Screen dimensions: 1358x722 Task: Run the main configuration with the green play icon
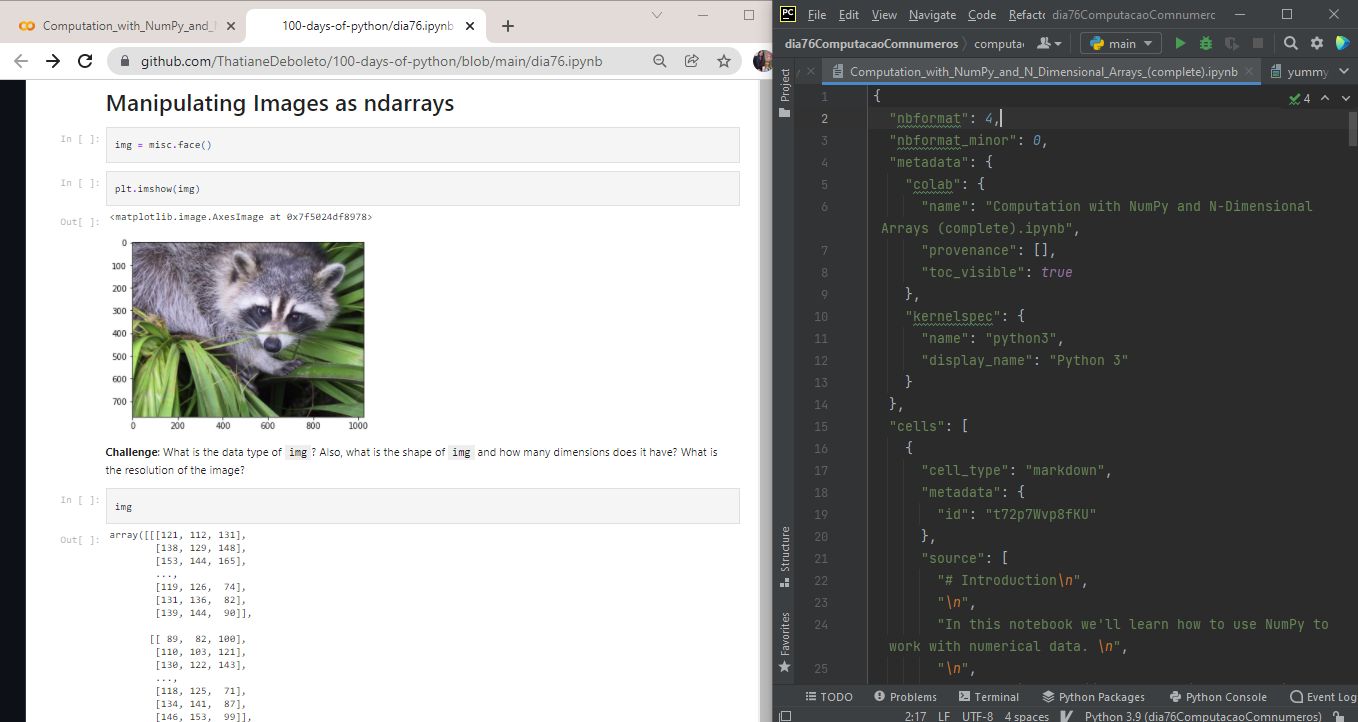point(1181,43)
